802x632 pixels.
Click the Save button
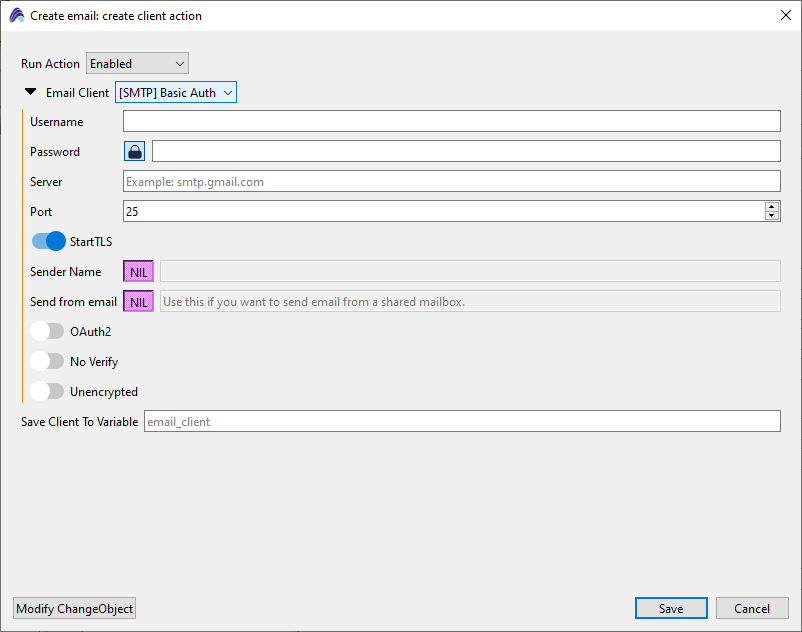coord(671,608)
